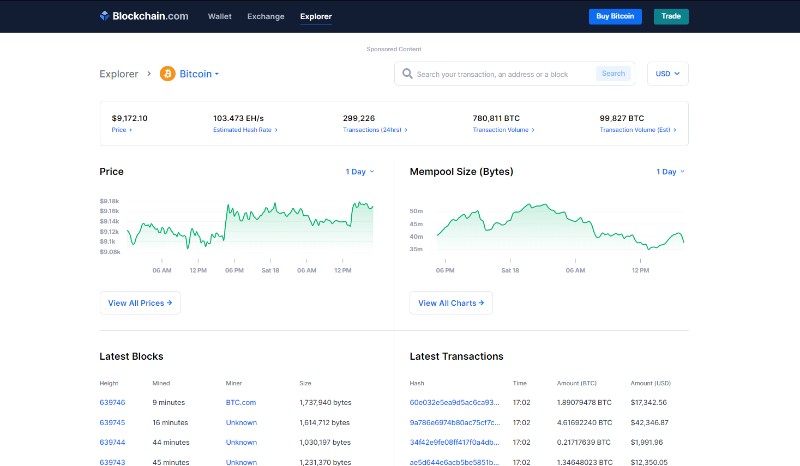
Task: Expand the Bitcoin currency dropdown
Action: [x=199, y=73]
